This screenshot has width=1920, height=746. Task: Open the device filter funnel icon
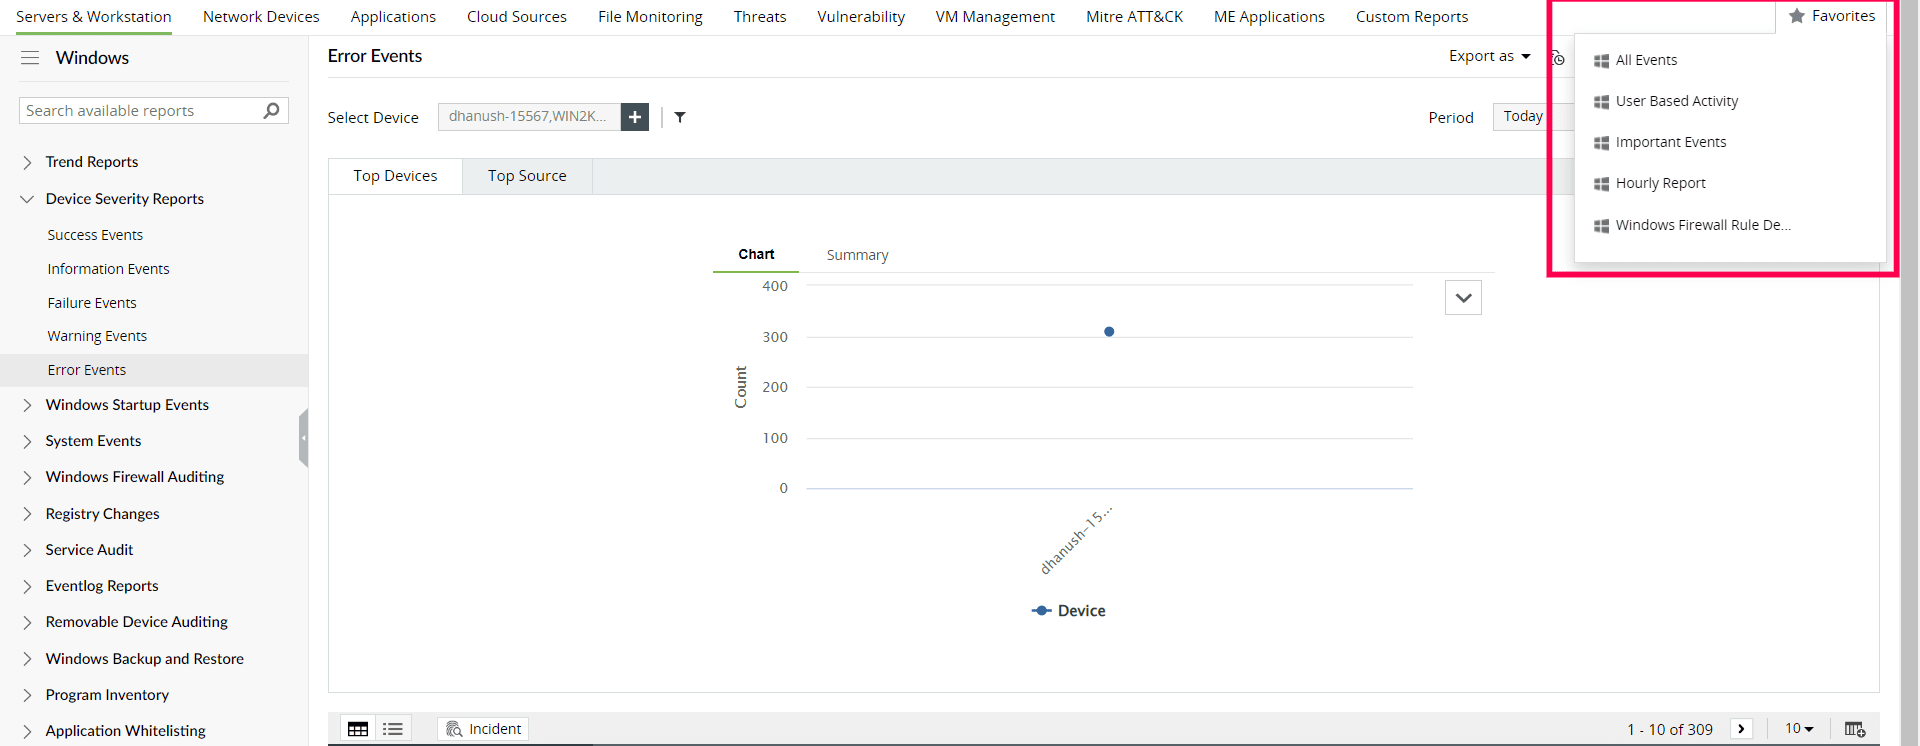tap(680, 117)
